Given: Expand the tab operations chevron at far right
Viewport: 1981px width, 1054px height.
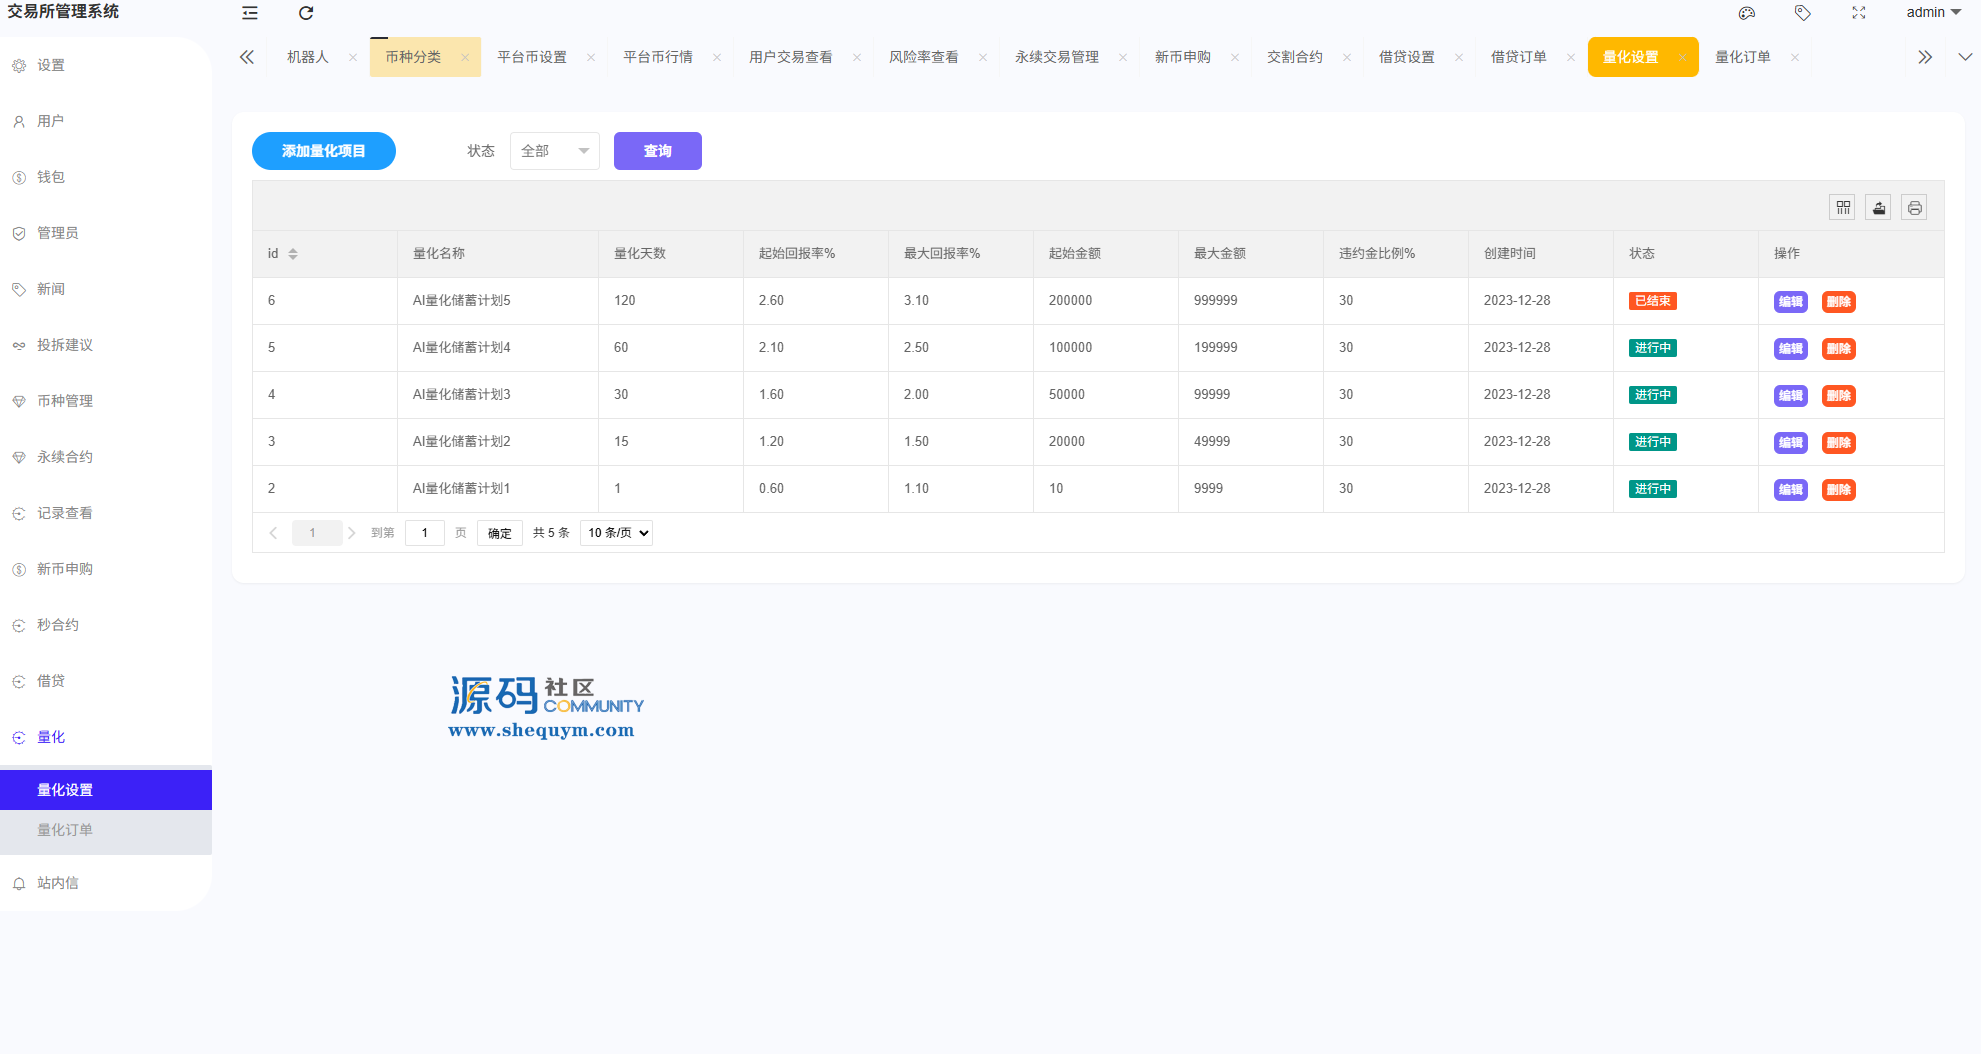Looking at the screenshot, I should 1965,57.
